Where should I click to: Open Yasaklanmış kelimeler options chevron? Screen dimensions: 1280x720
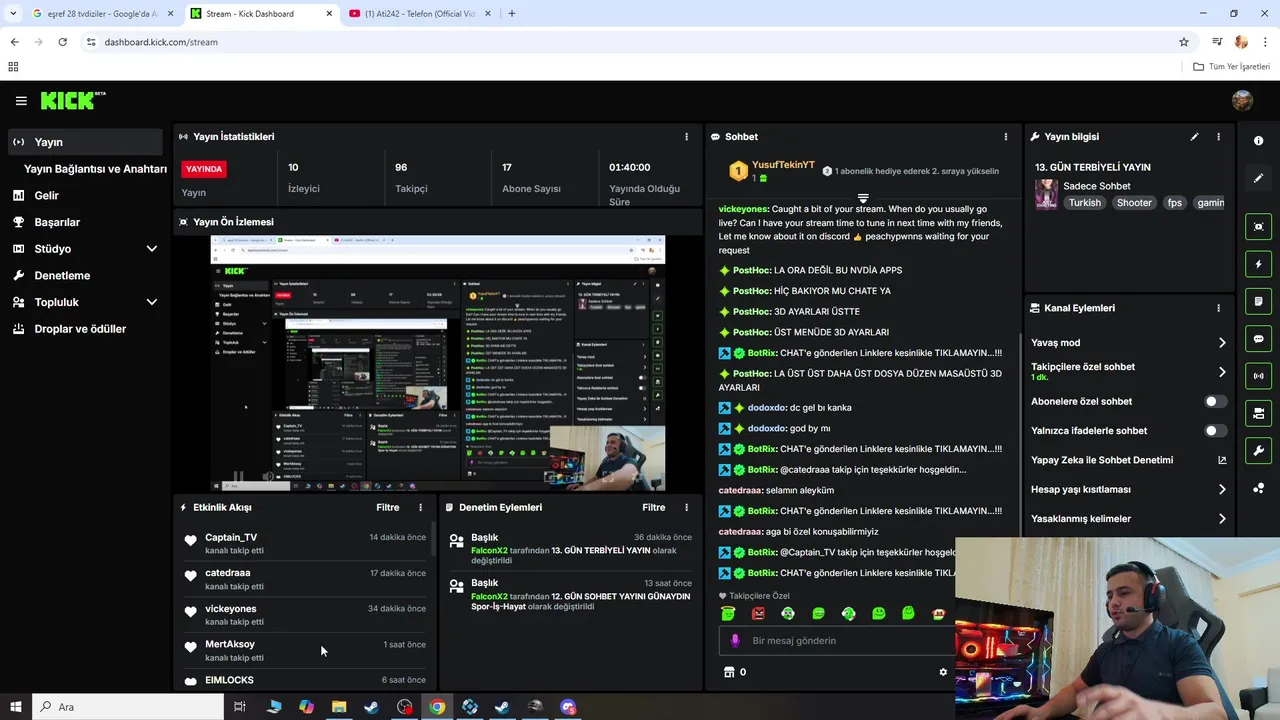tap(1221, 519)
